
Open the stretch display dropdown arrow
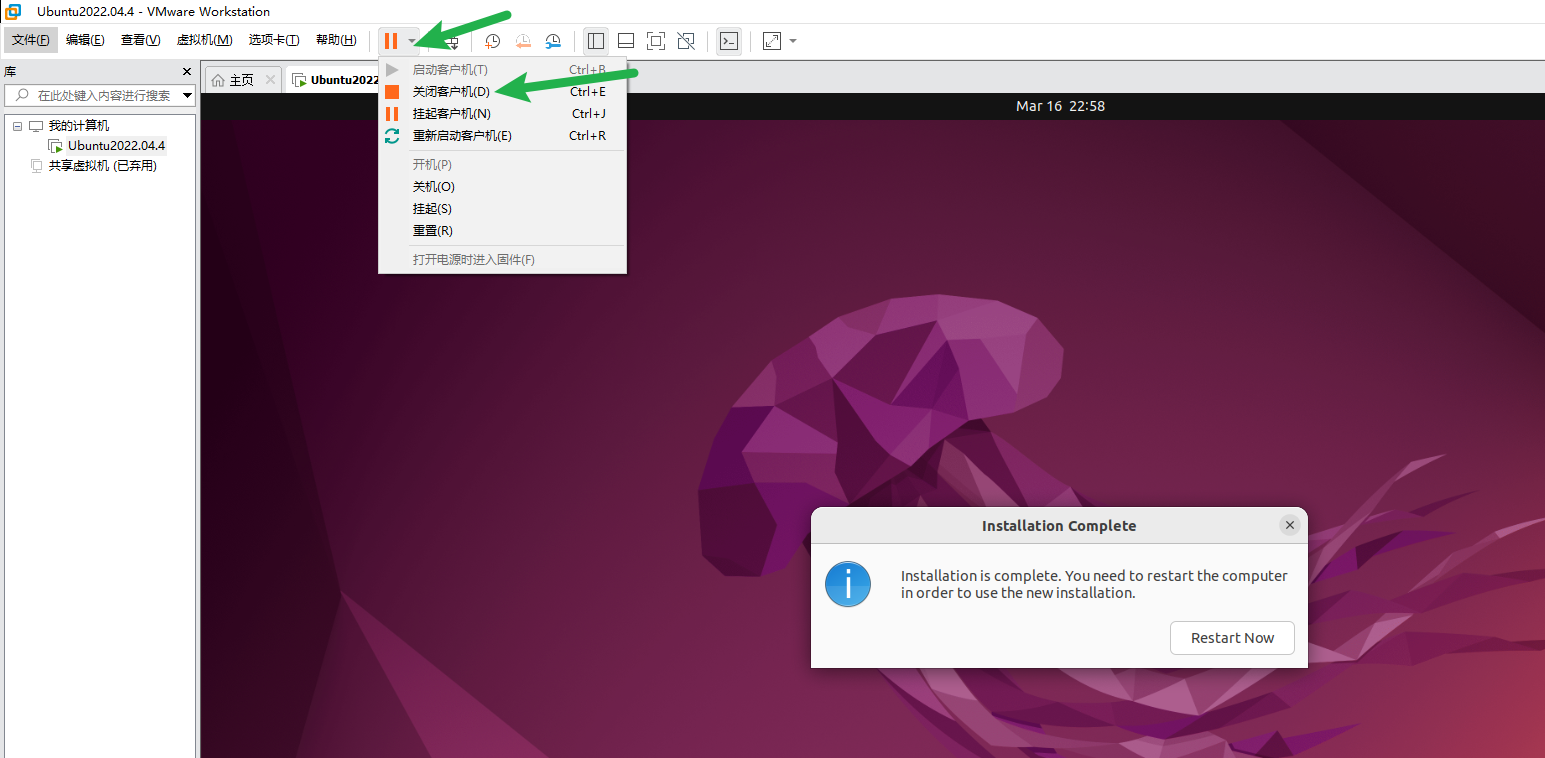pos(793,41)
